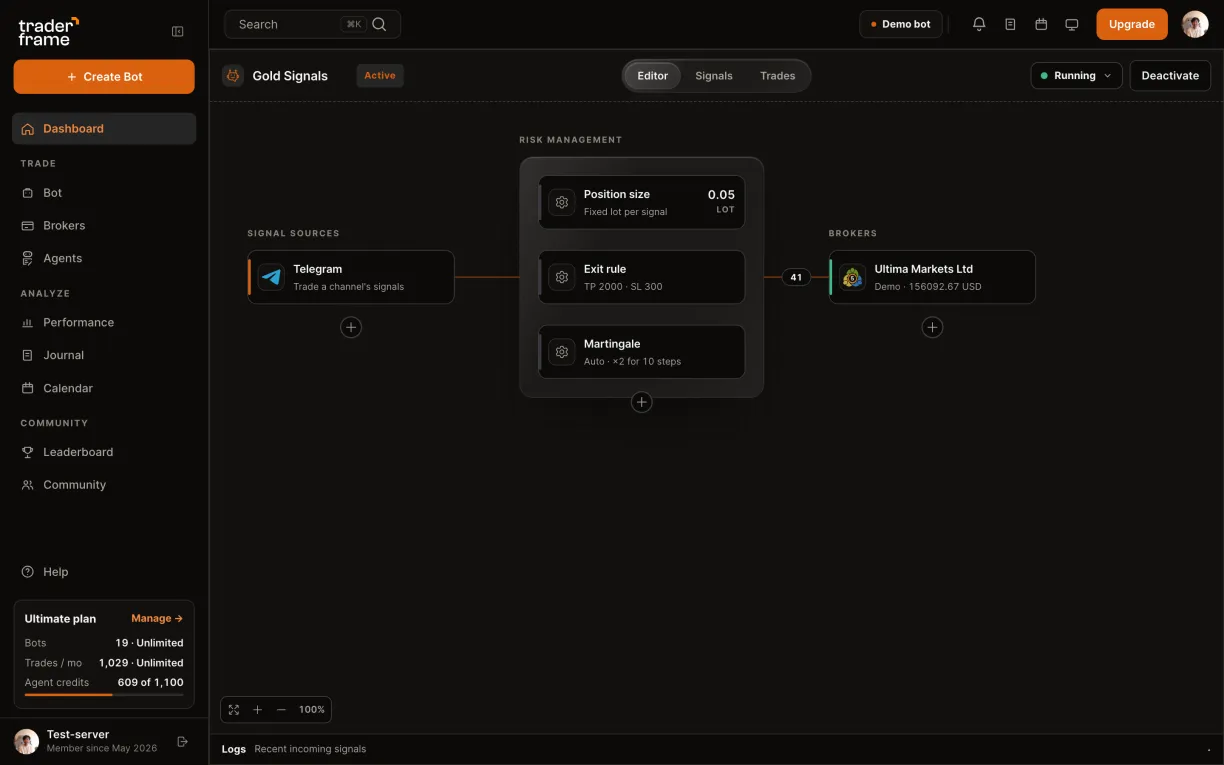Switch to the Trades tab
Viewport: 1224px width, 765px height.
tap(777, 76)
